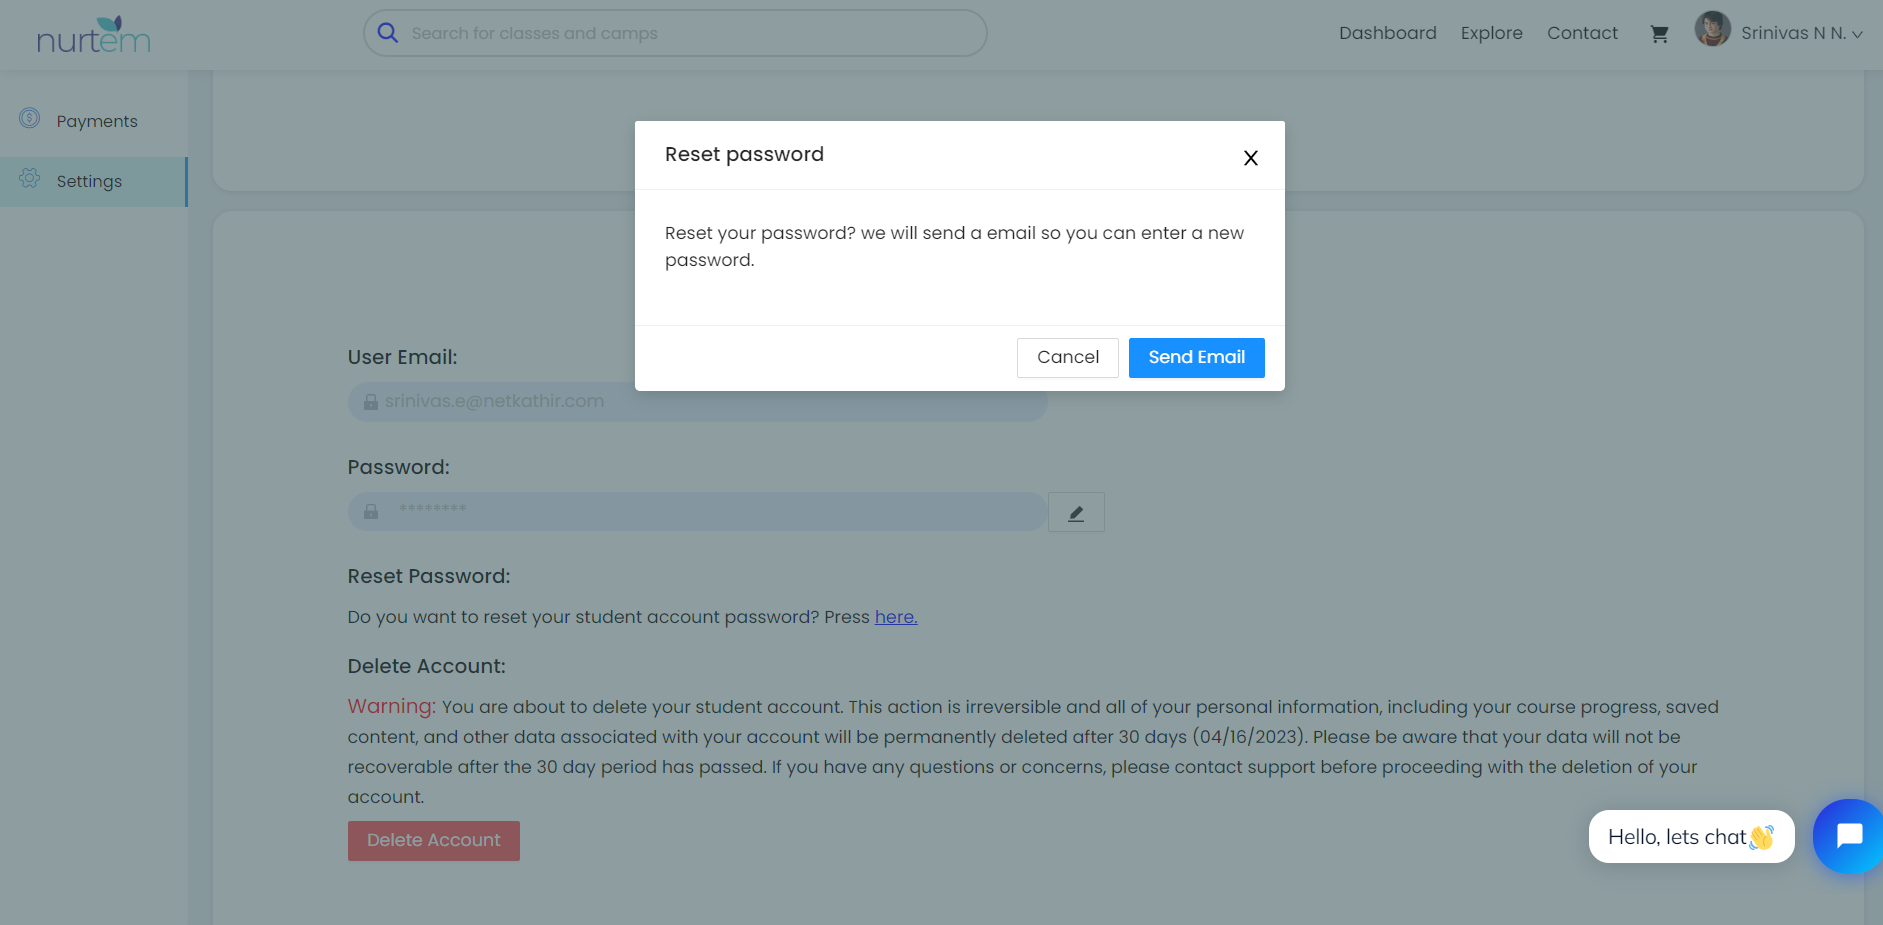Click the search magnifier icon
This screenshot has width=1883, height=925.
point(388,33)
